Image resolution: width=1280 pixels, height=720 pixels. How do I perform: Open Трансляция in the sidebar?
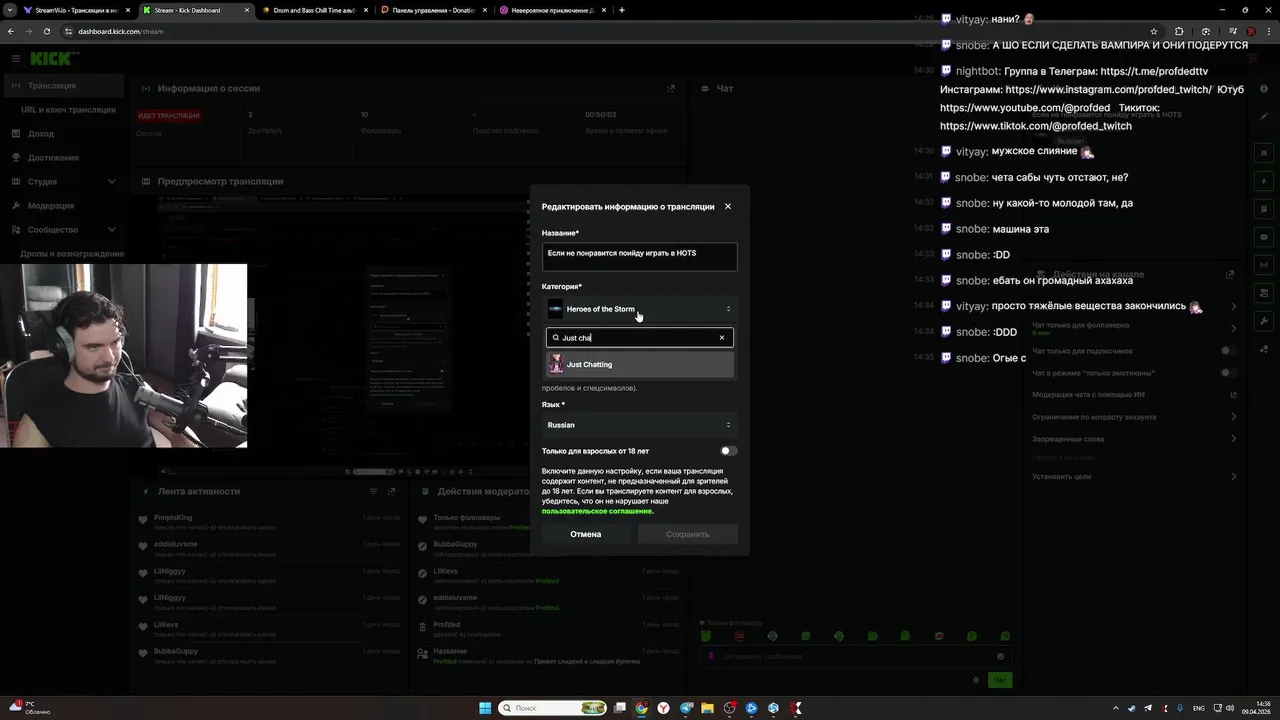point(62,86)
